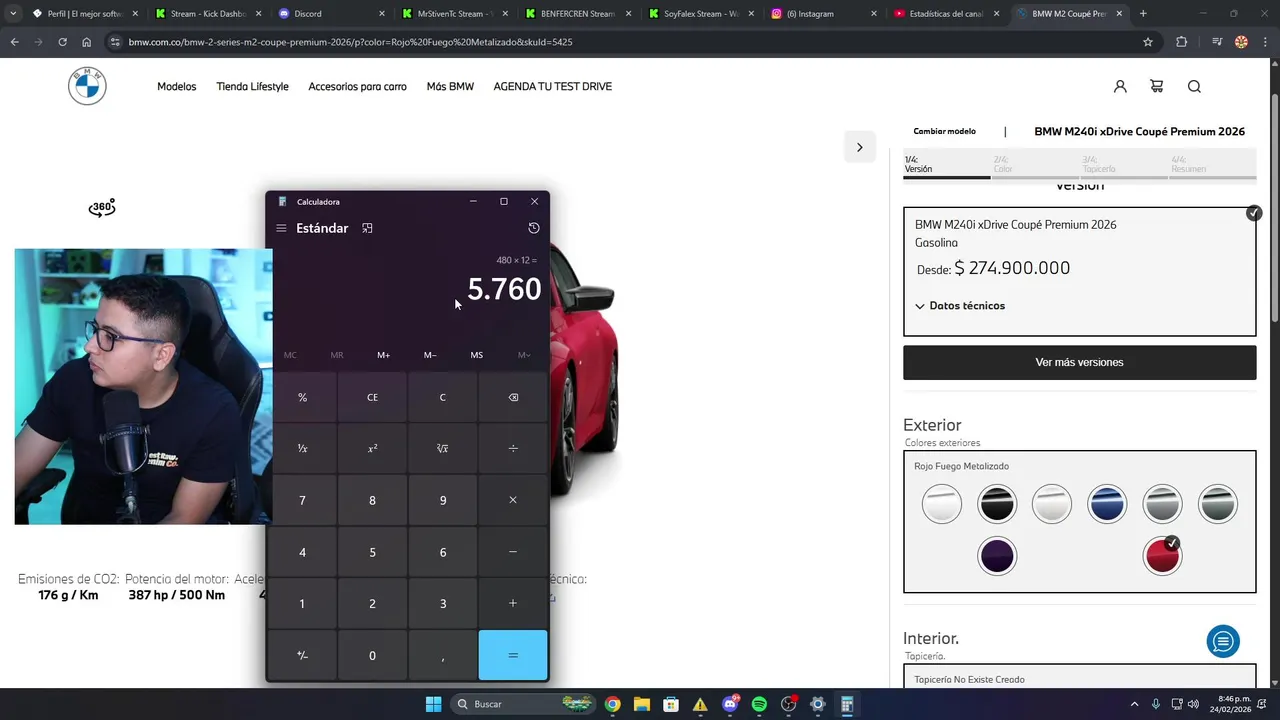The width and height of the screenshot is (1280, 720).
Task: Open the blue chat bubble icon
Action: click(x=1223, y=641)
